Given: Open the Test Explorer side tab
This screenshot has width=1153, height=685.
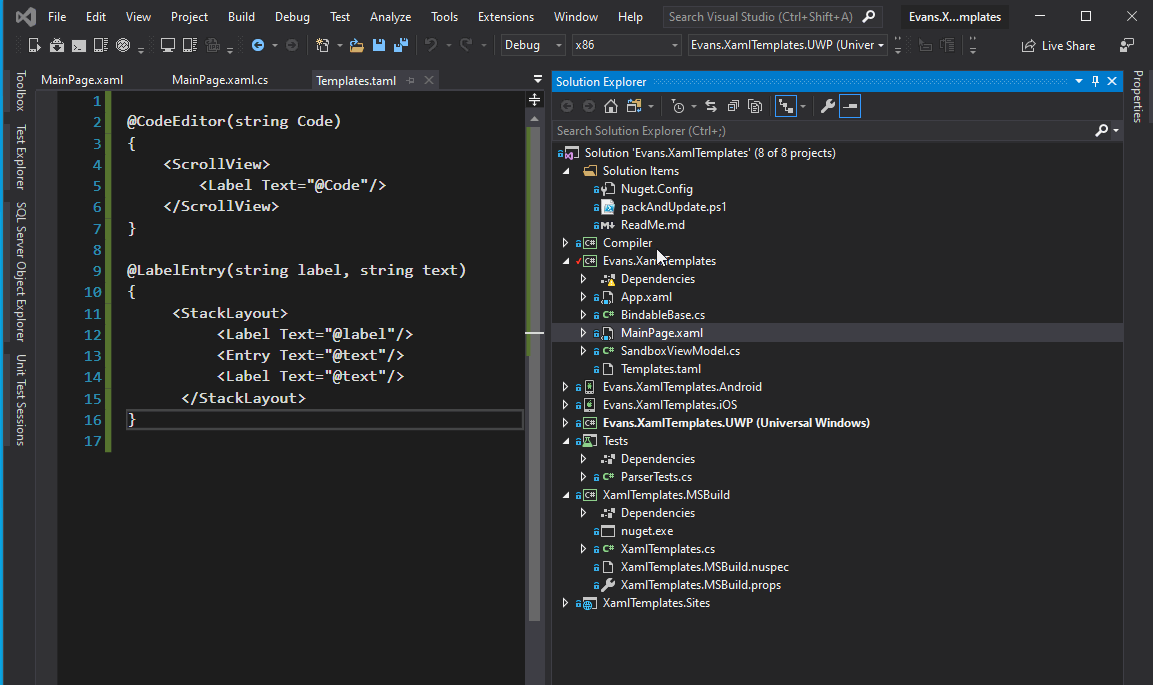Looking at the screenshot, I should coord(21,157).
